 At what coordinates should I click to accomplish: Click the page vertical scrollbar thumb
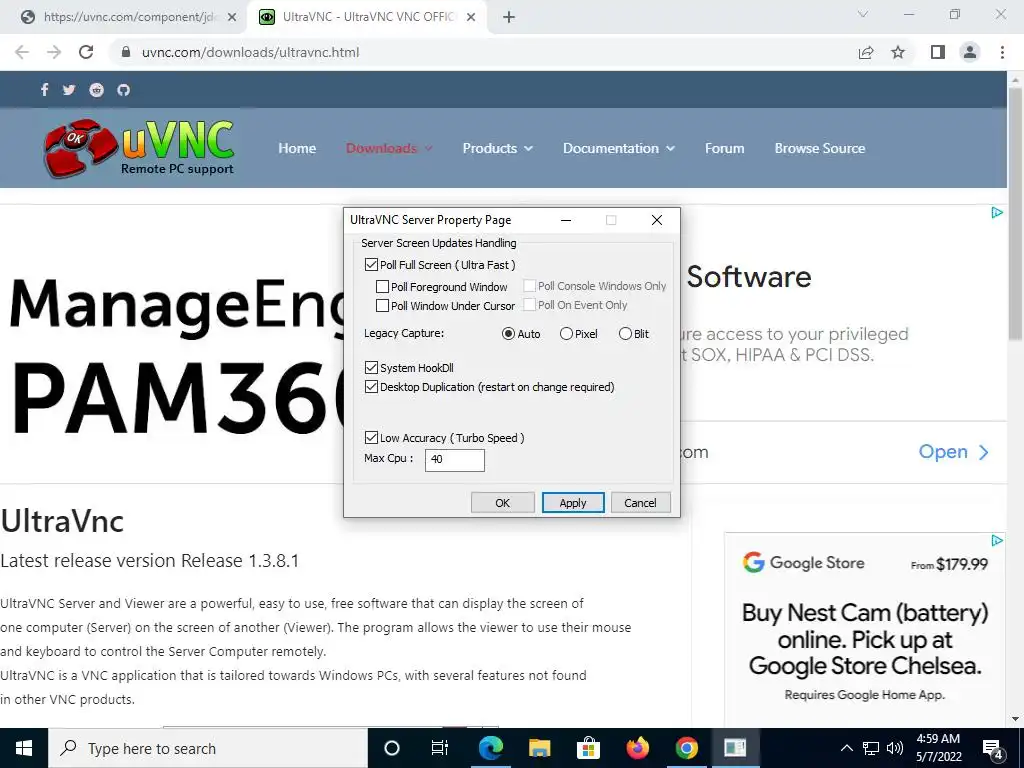tap(1016, 214)
